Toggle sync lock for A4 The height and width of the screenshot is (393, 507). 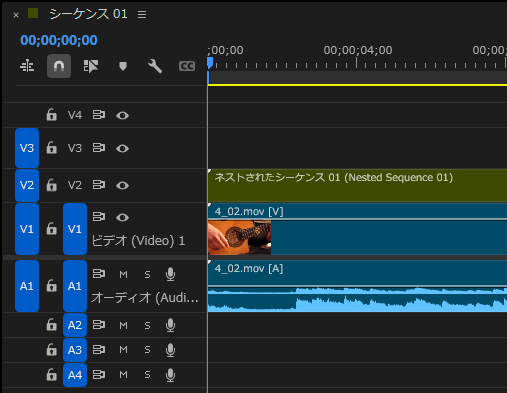click(x=99, y=375)
